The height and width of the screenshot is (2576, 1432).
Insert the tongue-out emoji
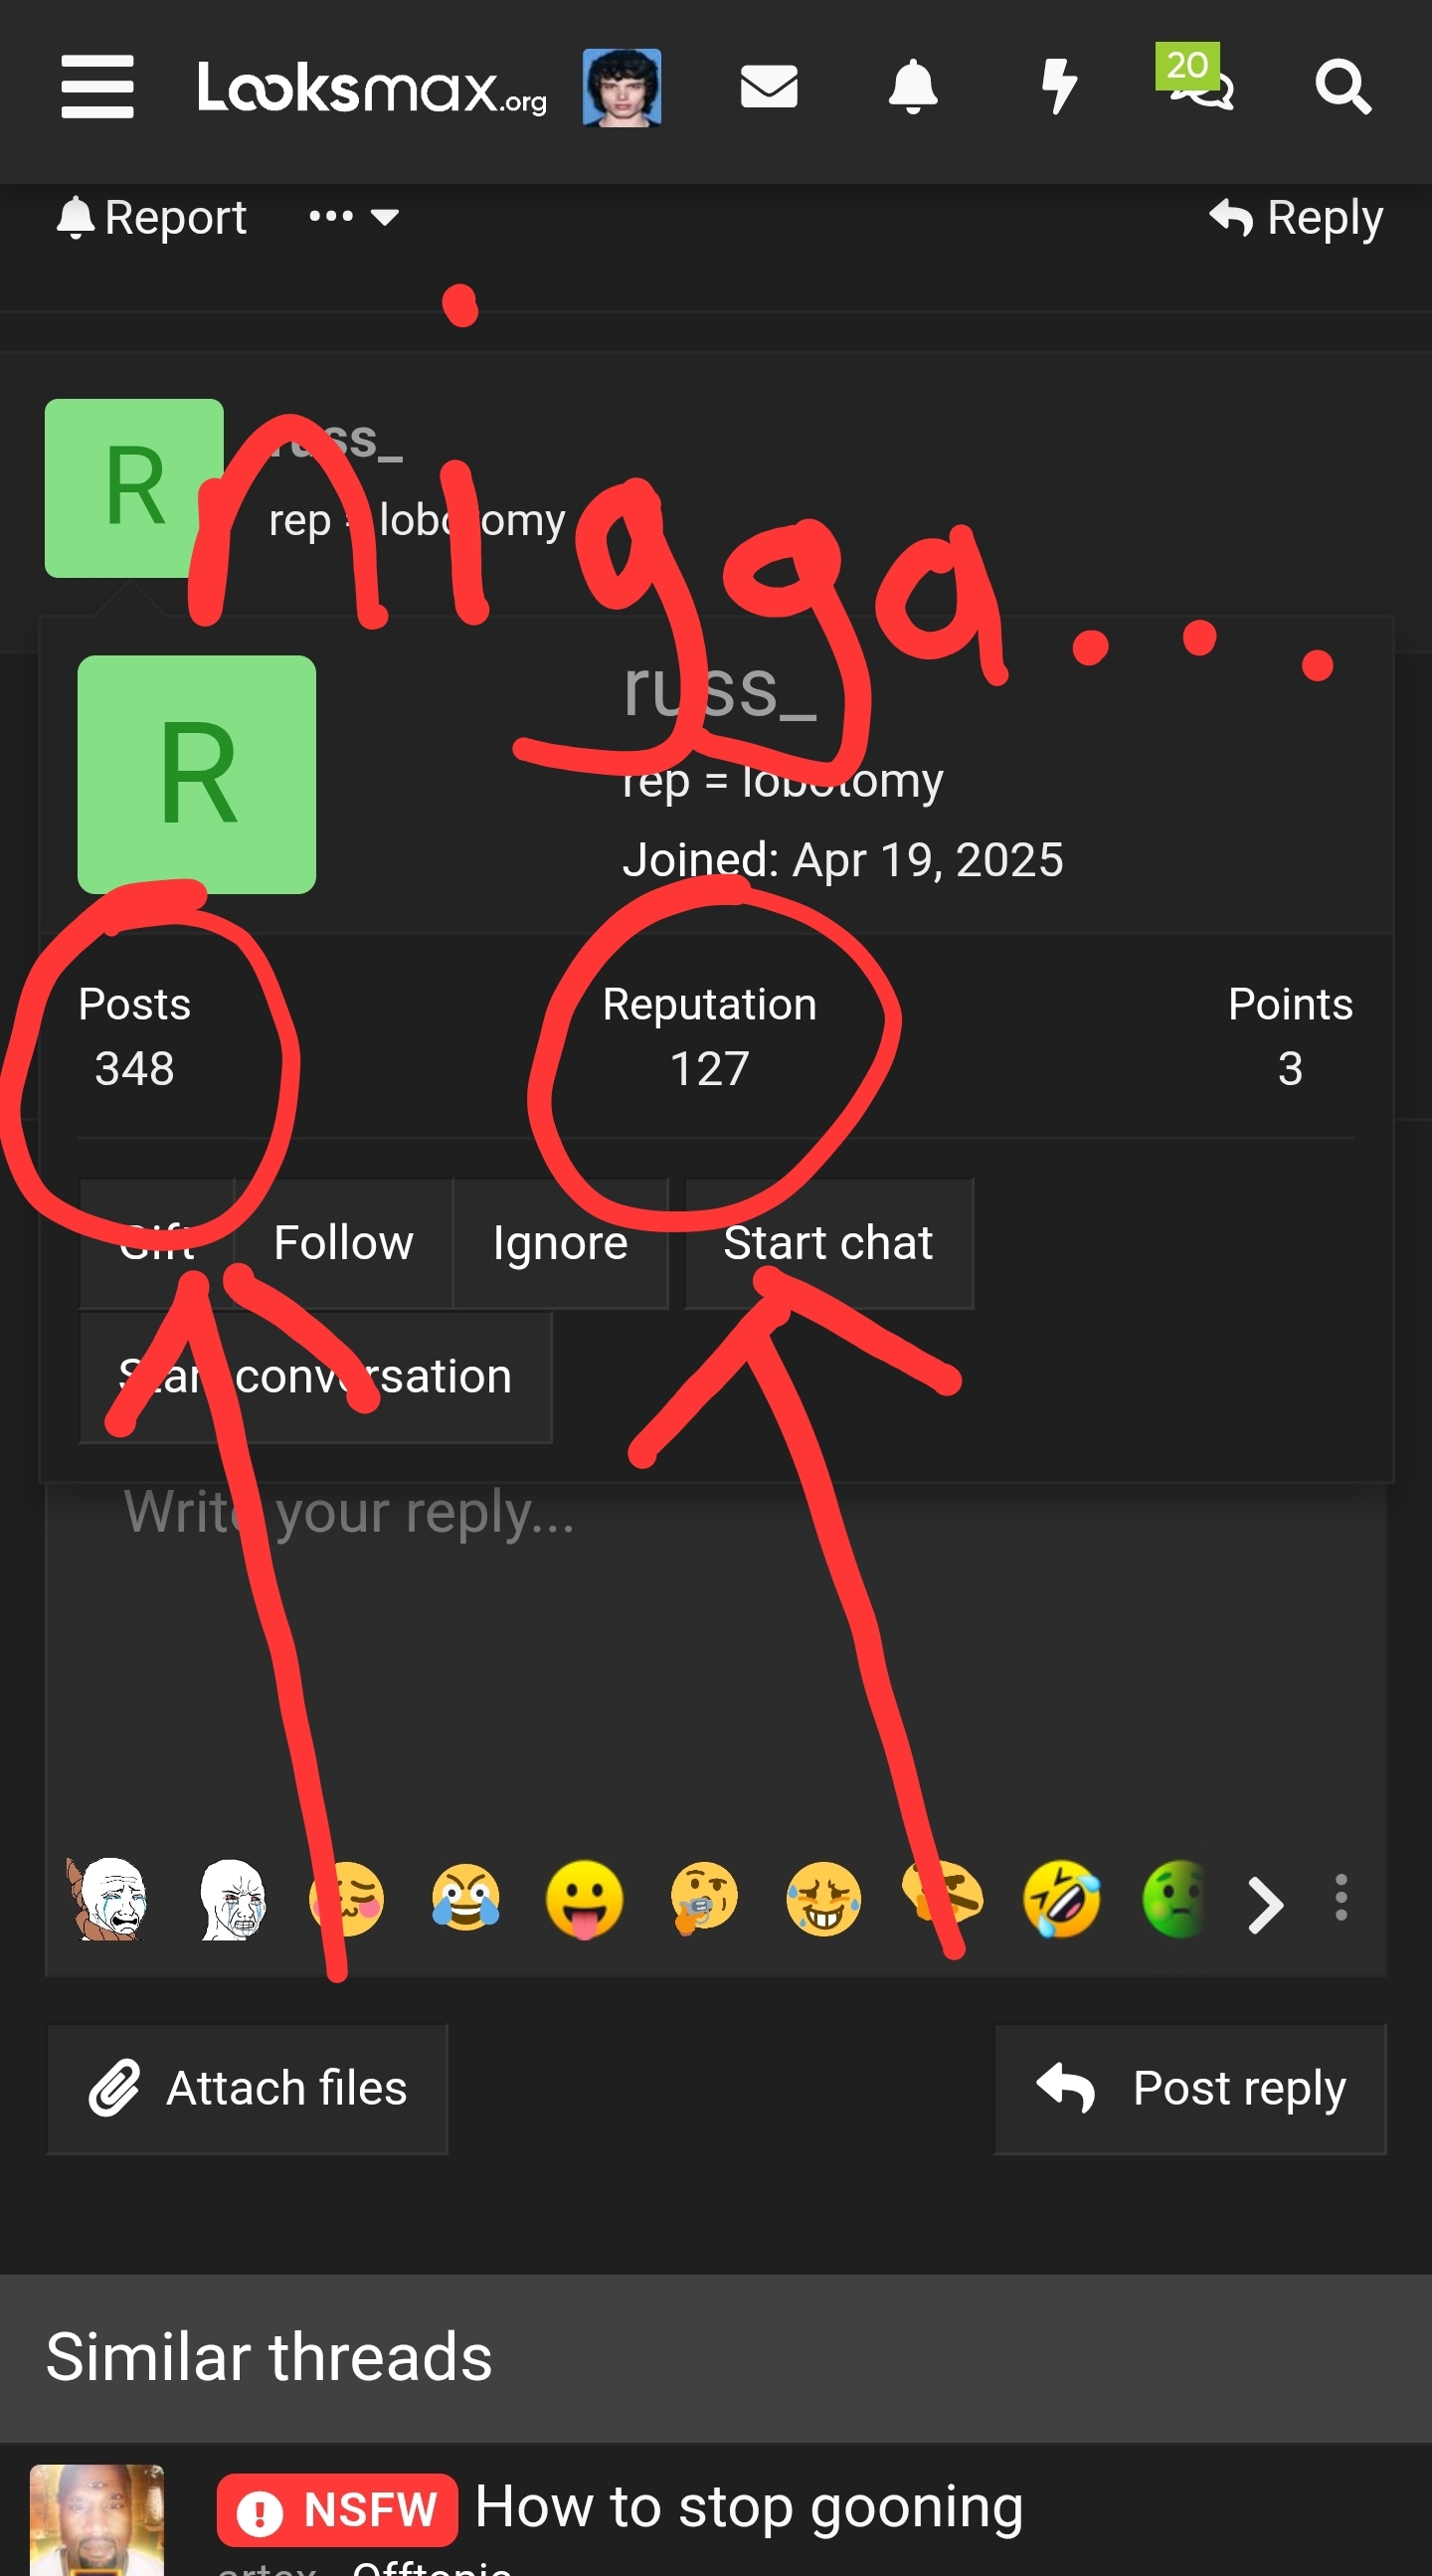click(x=584, y=1898)
